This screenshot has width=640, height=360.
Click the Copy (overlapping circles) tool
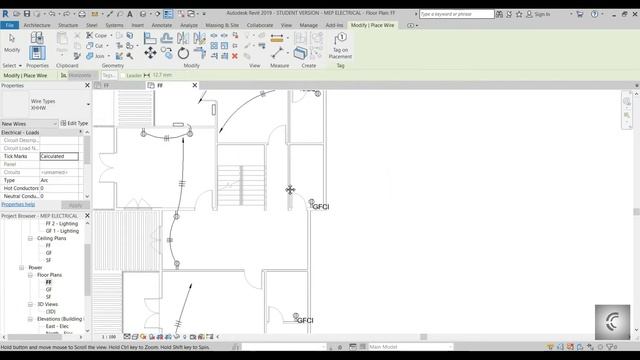coord(167,53)
